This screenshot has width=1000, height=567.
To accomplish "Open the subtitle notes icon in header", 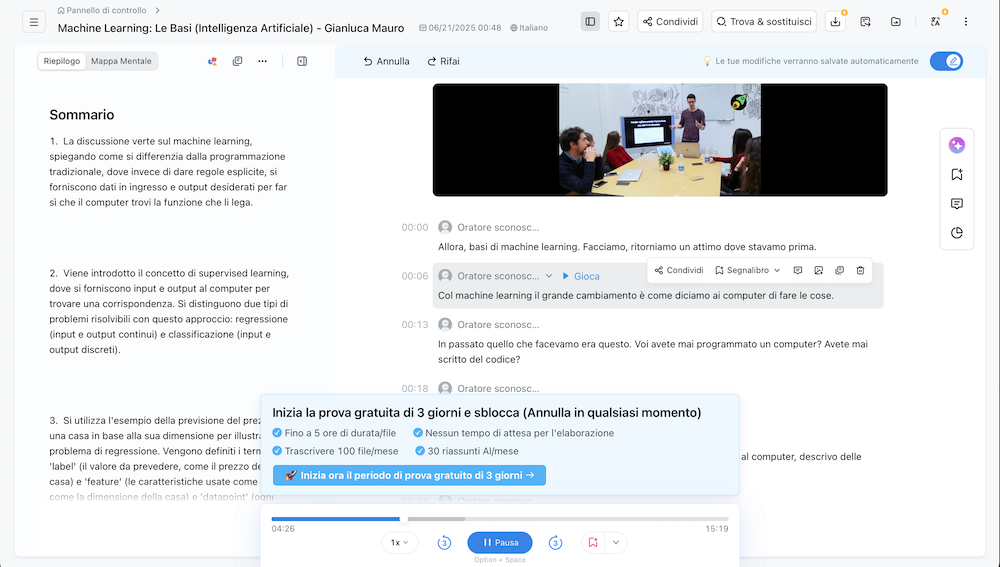I will coord(865,22).
